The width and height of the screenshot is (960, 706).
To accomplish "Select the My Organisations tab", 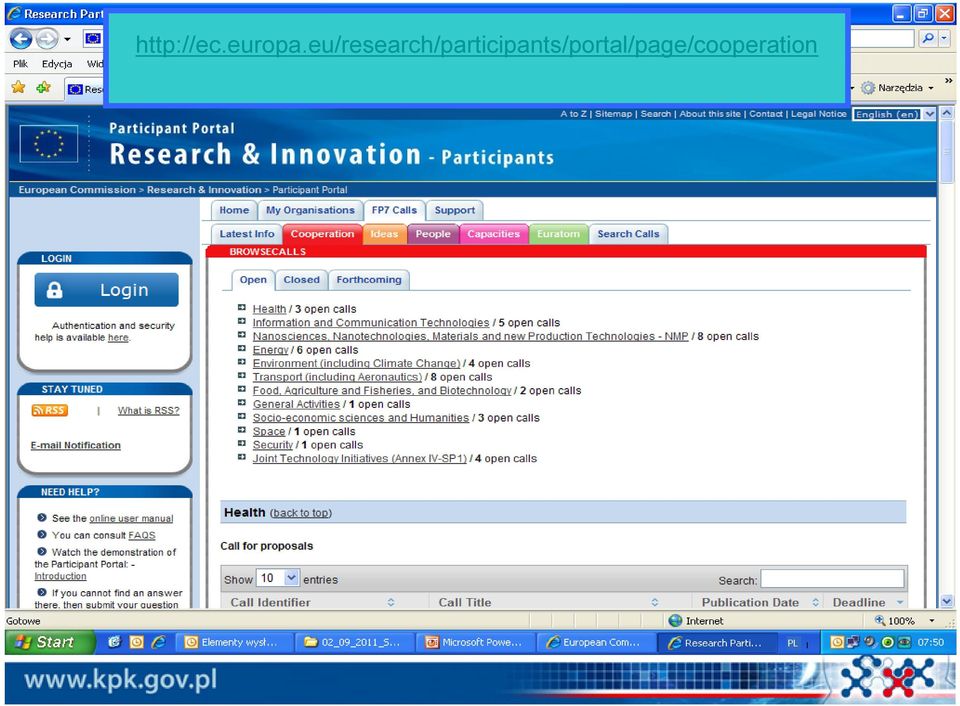I will (x=310, y=210).
